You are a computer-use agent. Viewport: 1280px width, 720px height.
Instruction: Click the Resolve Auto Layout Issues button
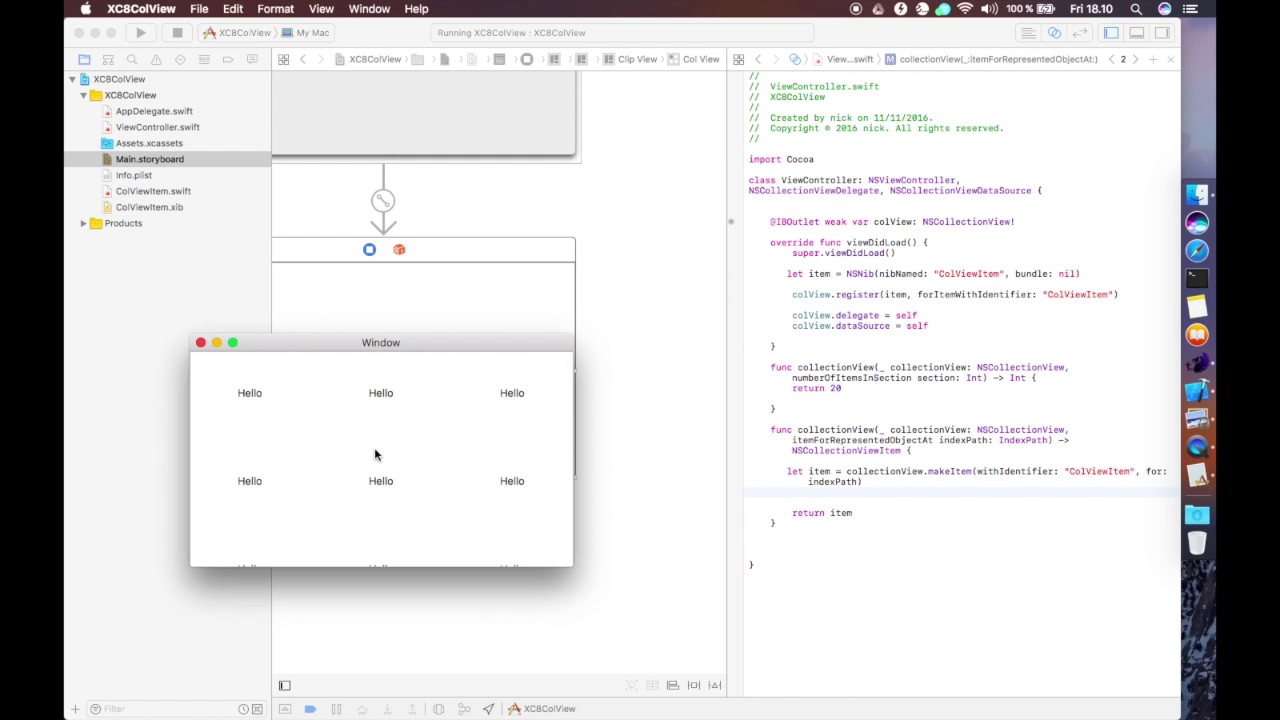pyautogui.click(x=715, y=685)
